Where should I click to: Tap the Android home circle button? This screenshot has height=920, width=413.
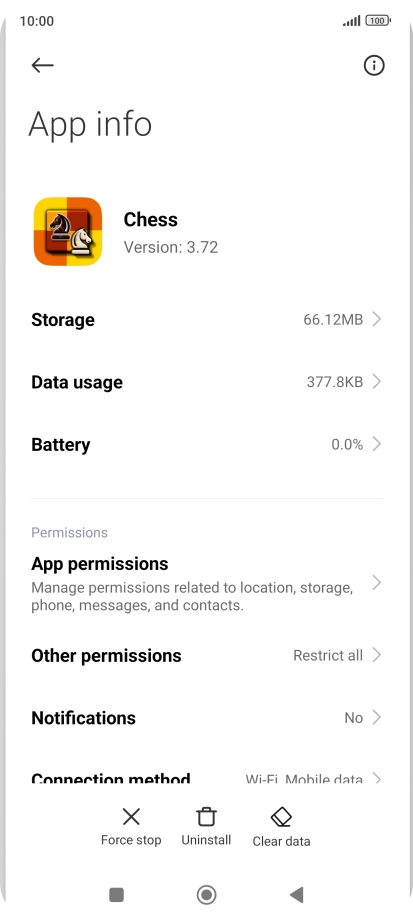[x=206, y=894]
